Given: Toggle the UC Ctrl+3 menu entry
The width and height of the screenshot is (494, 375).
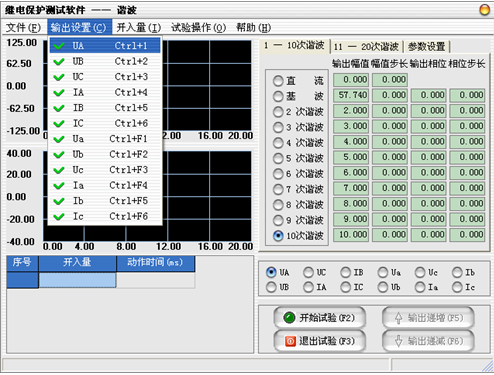Looking at the screenshot, I should point(105,77).
